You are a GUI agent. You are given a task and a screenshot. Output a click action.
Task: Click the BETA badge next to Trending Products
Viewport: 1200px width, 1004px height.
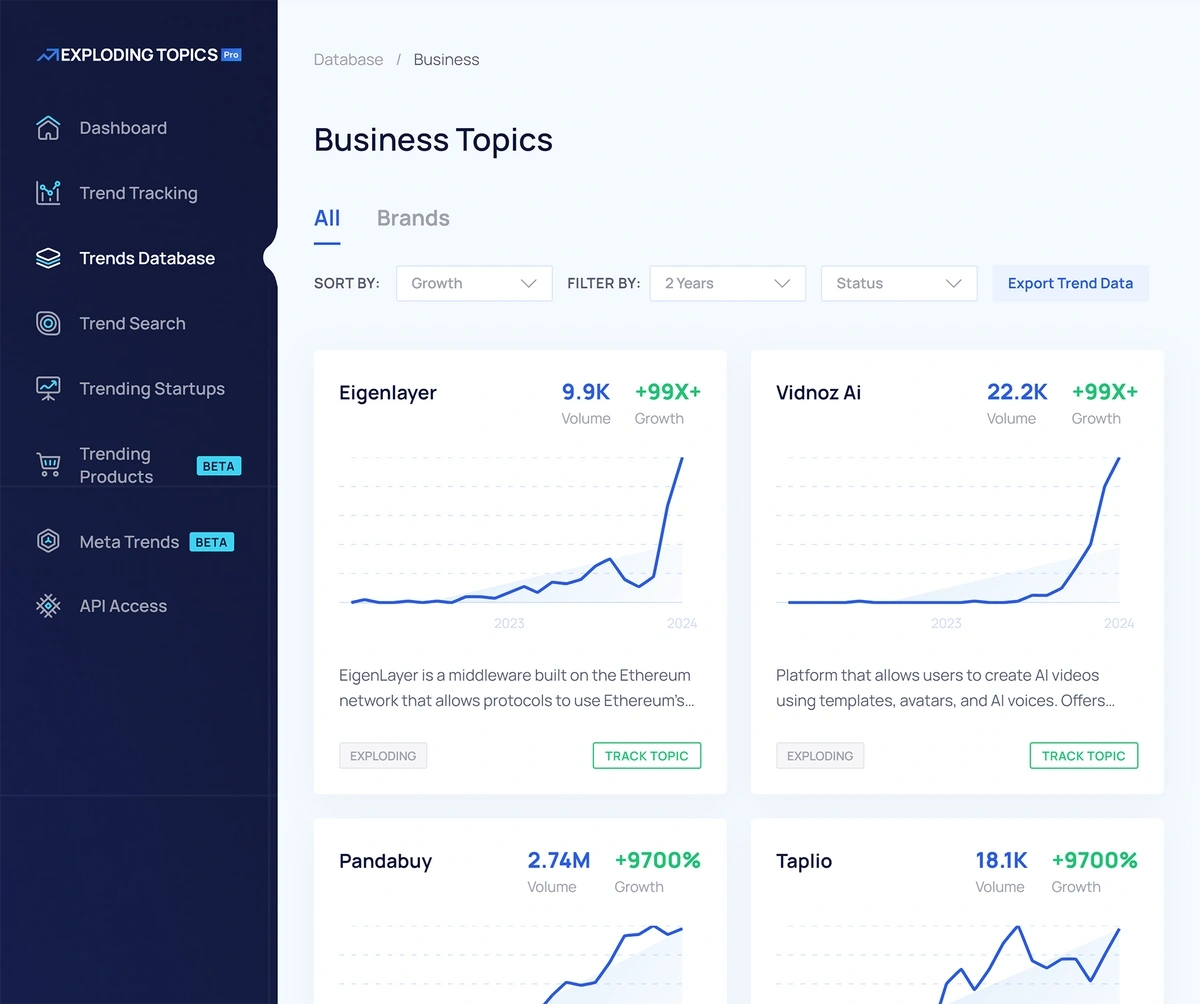tap(218, 466)
